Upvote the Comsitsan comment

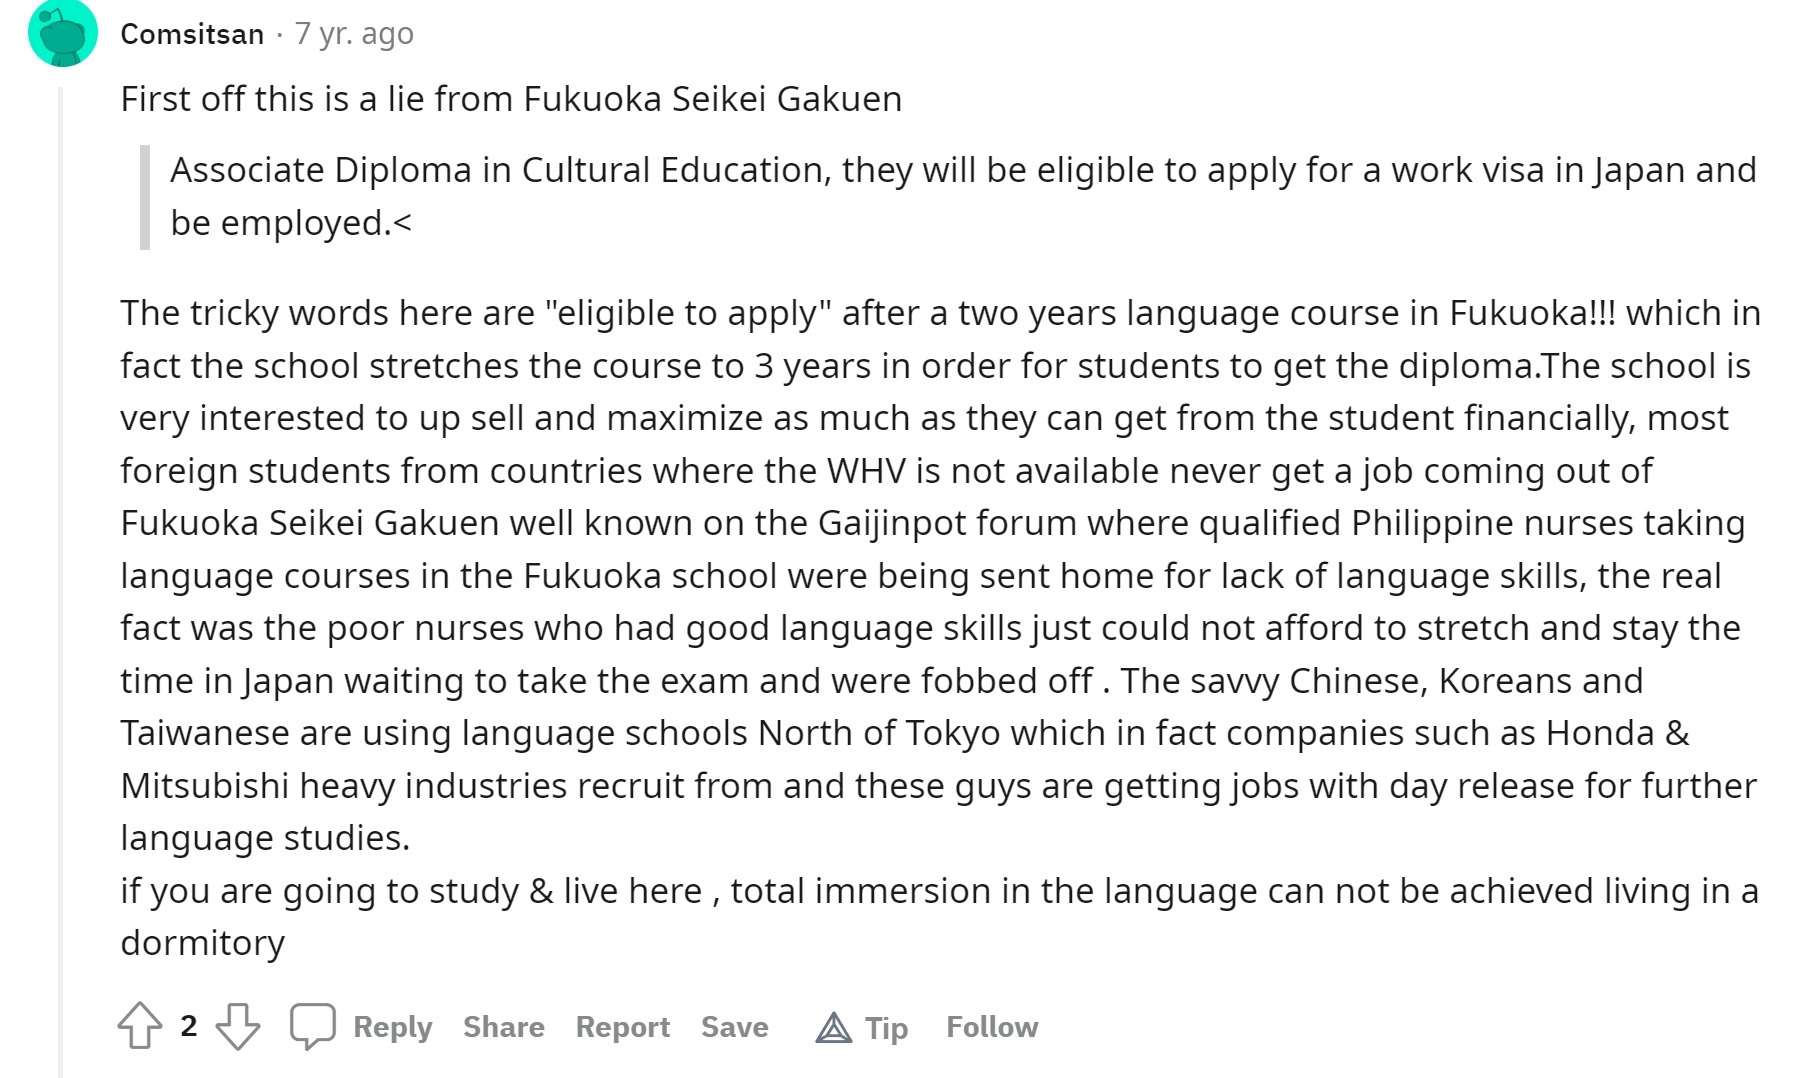click(140, 1026)
